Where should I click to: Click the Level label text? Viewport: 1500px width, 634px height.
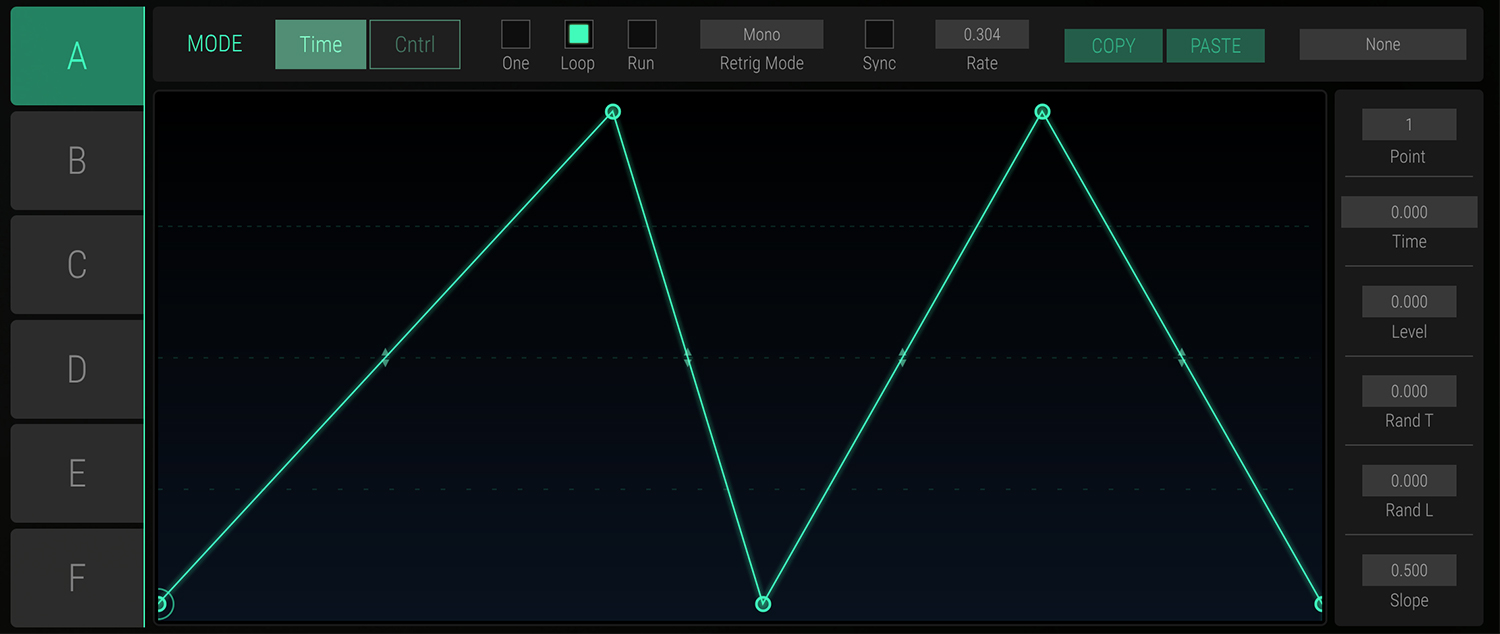[1409, 332]
